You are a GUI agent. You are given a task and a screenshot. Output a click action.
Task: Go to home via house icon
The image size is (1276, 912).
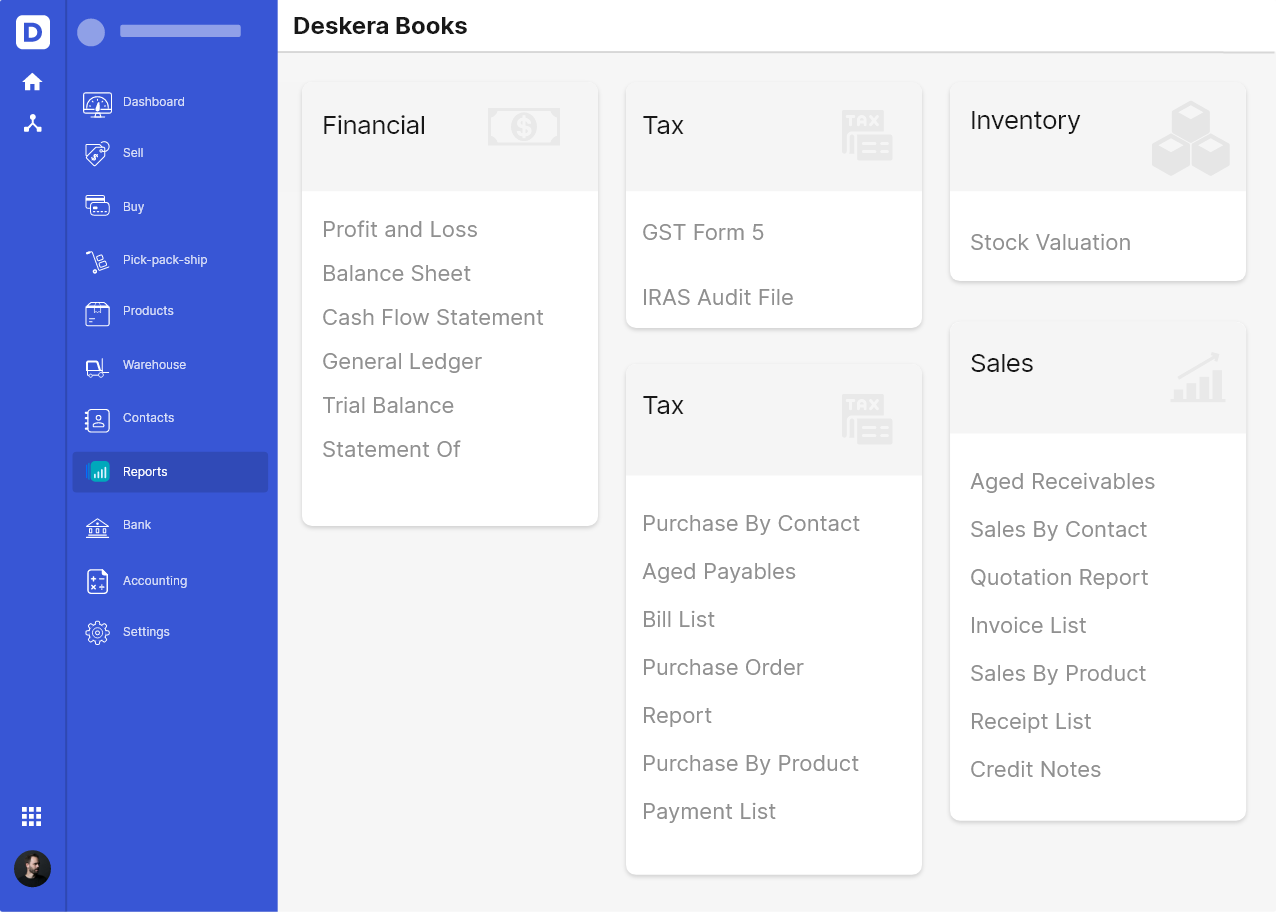(x=33, y=82)
